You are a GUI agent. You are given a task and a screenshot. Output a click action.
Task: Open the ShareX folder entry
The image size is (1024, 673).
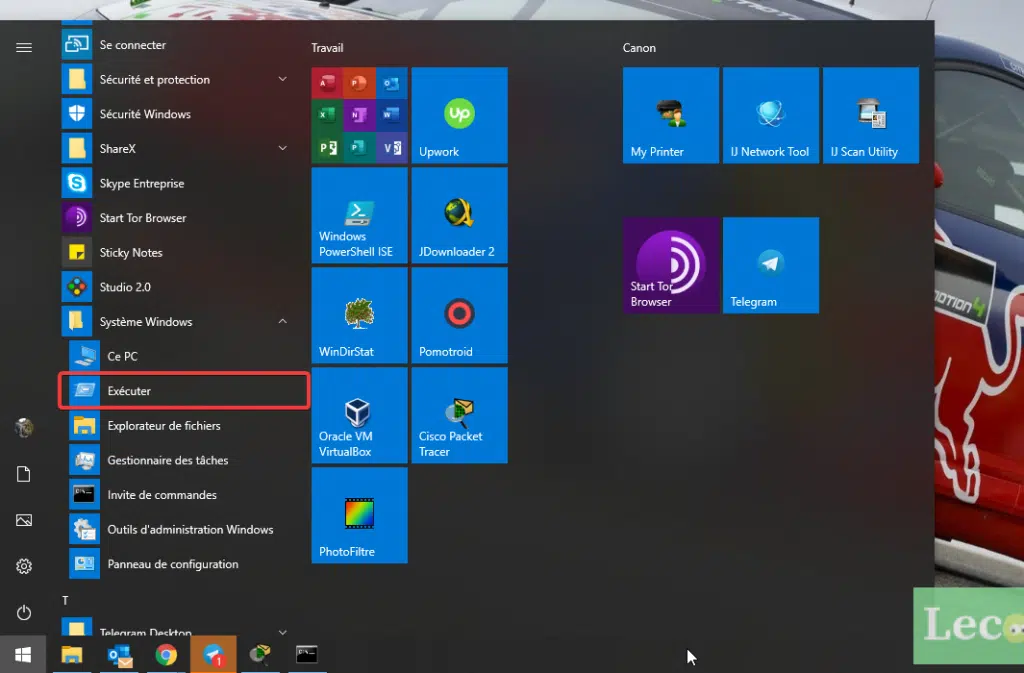tap(178, 149)
